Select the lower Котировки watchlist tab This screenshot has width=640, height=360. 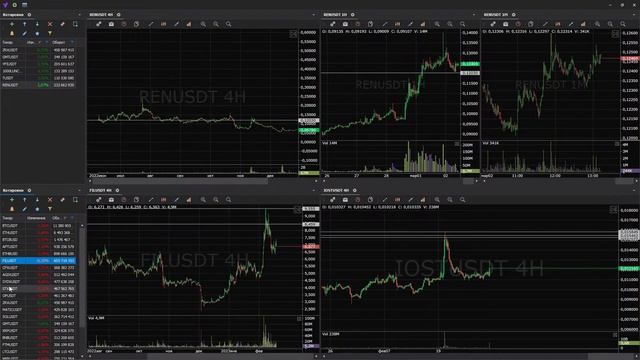pyautogui.click(x=13, y=190)
